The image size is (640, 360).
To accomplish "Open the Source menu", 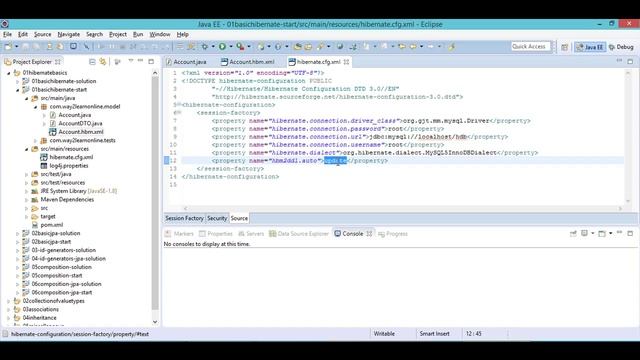I will (x=42, y=35).
